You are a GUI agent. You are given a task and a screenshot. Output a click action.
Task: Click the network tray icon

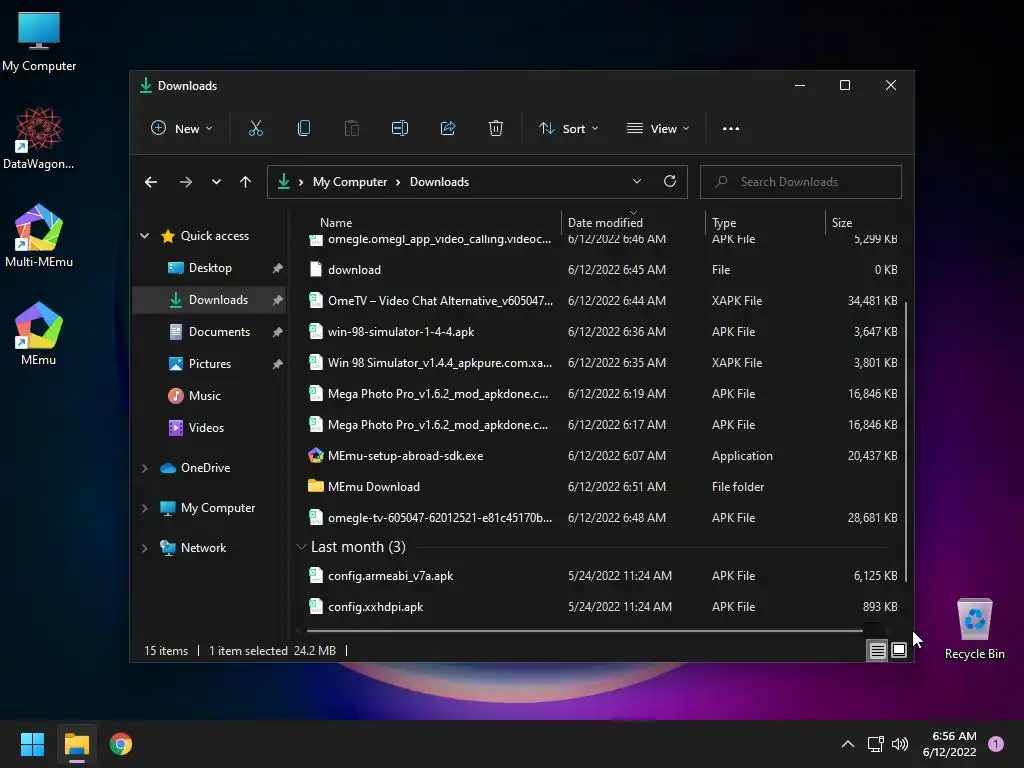(875, 744)
